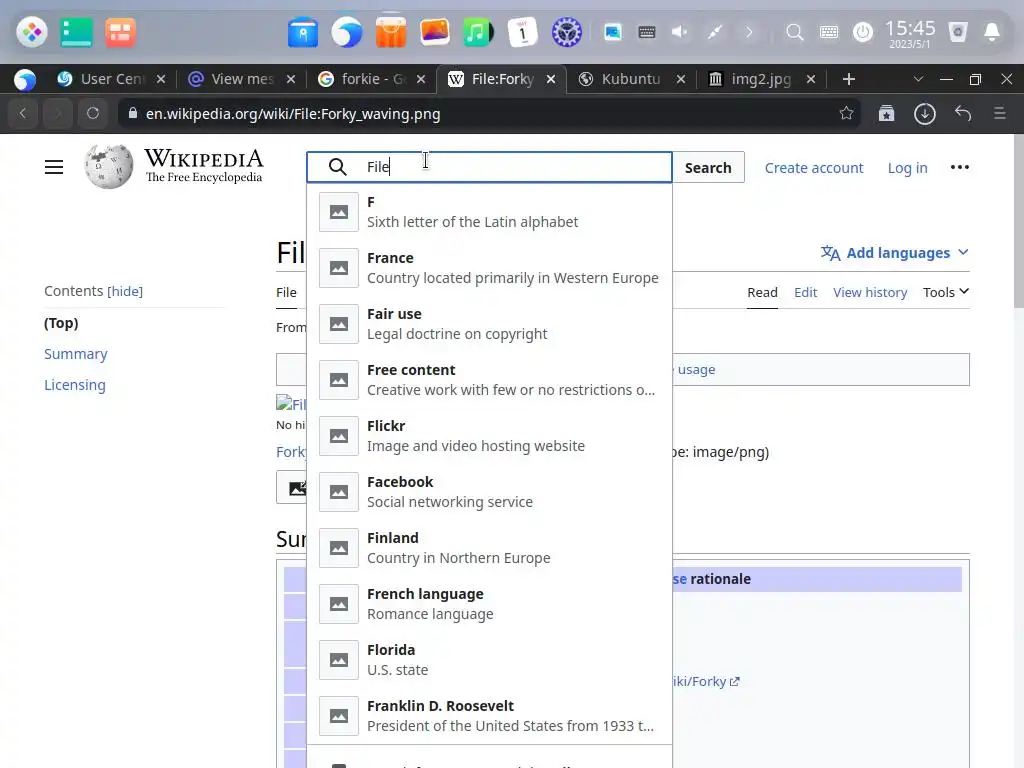This screenshot has width=1024, height=768.
Task: Click the browser undo arrow icon
Action: click(x=963, y=114)
